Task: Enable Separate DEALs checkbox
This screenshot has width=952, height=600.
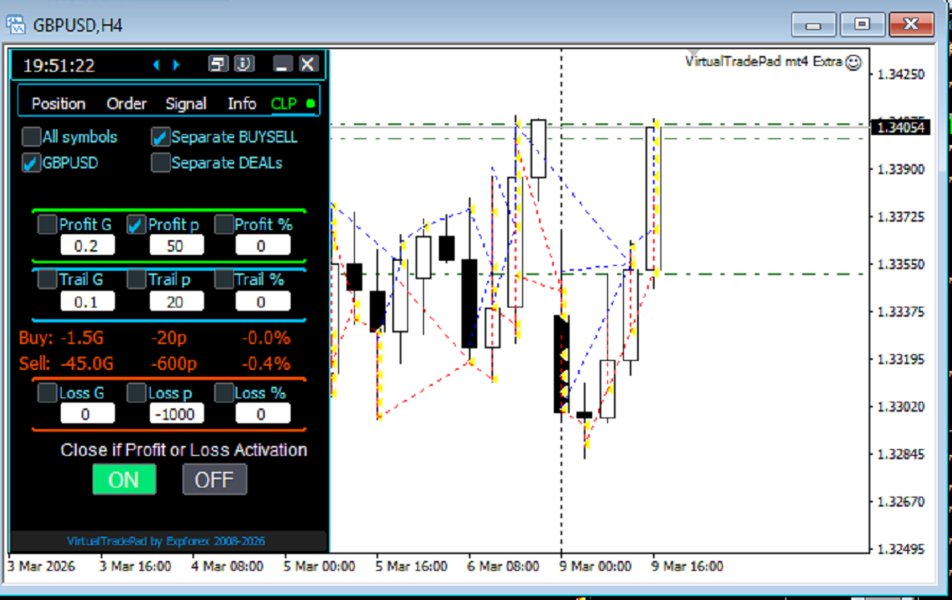Action: coord(160,163)
